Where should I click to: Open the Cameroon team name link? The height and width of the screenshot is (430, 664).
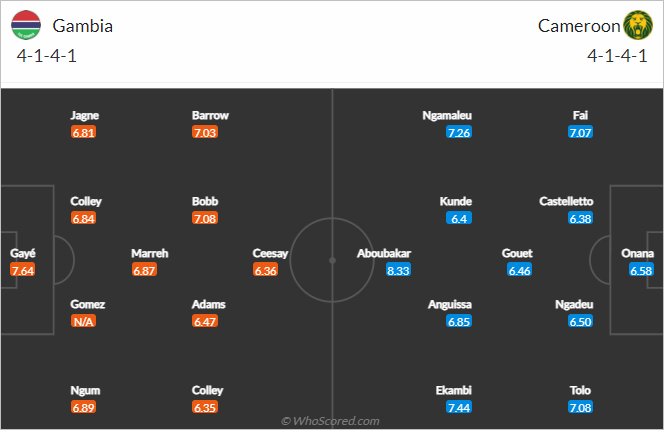pos(579,26)
